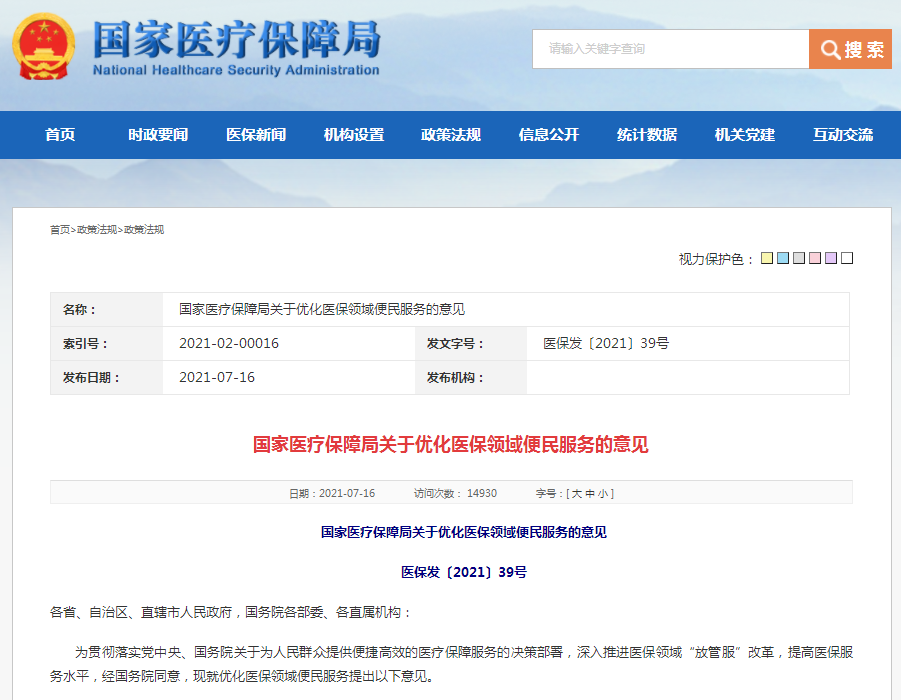Select the white eye-protection color swatch
901x700 pixels.
click(847, 258)
